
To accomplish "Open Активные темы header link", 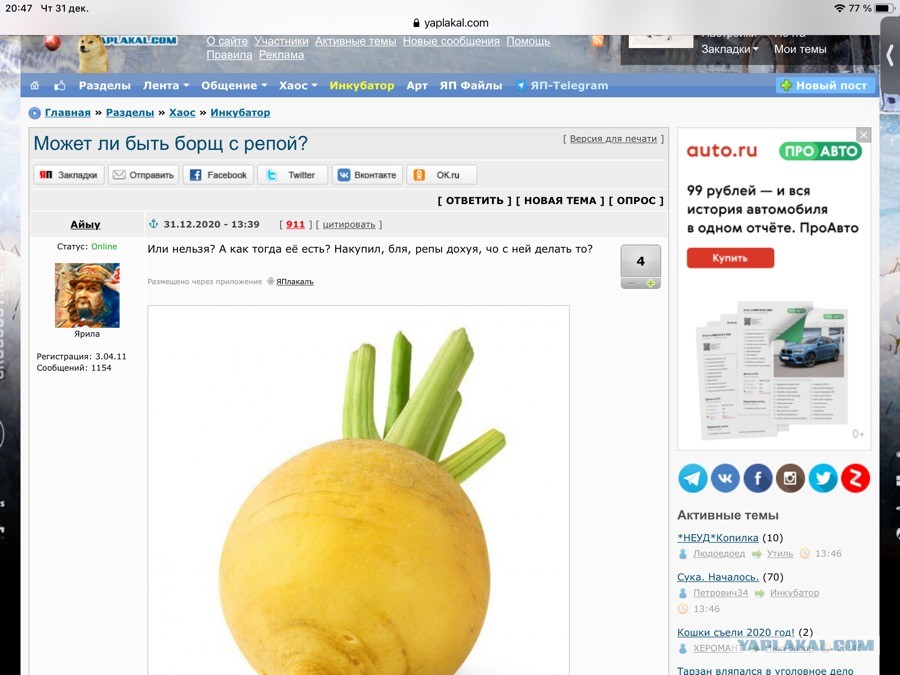I will (x=355, y=41).
